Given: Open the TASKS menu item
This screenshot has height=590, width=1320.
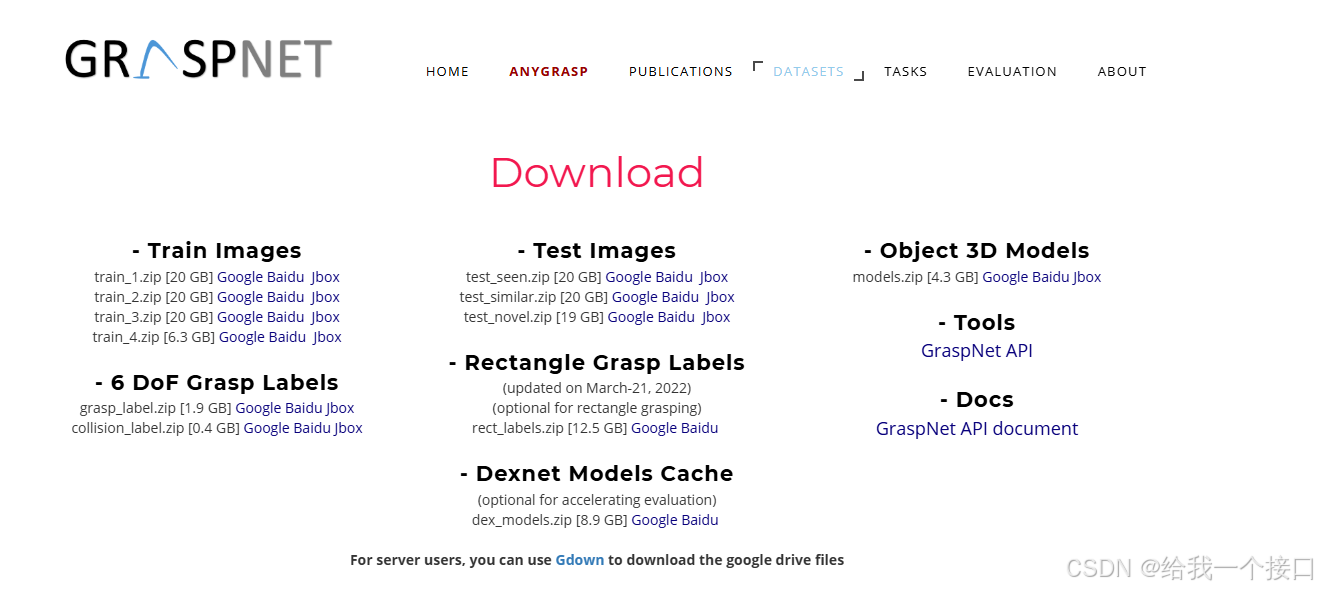Looking at the screenshot, I should 905,72.
